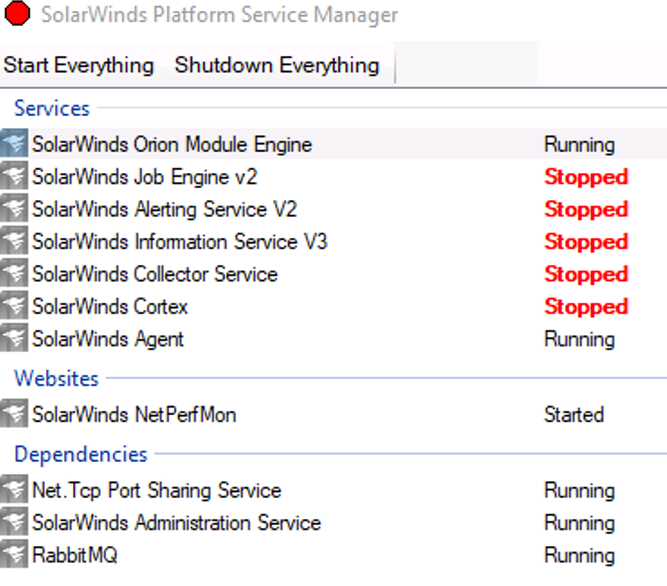
Task: Select the Net.Tcp Port Sharing Service row
Action: [x=156, y=490]
